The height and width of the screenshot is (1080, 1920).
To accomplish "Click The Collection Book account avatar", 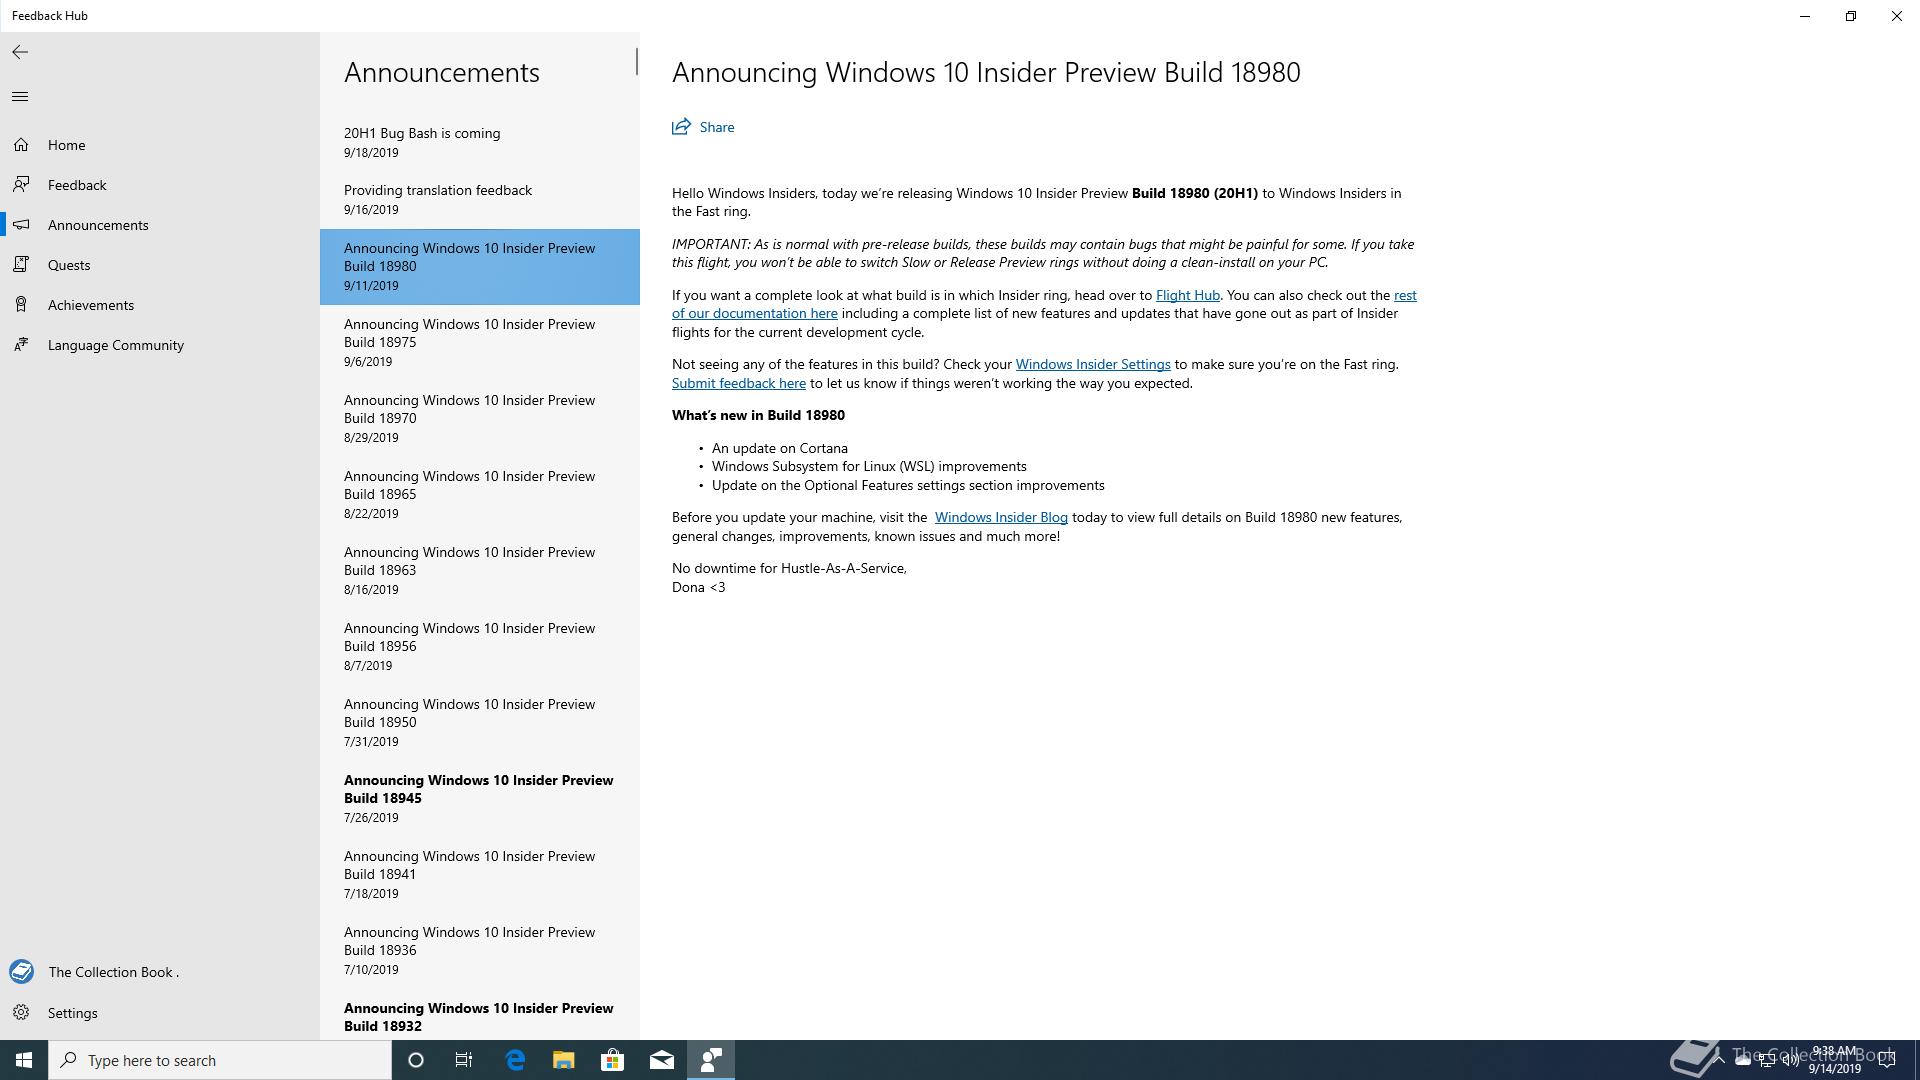I will click(x=21, y=972).
